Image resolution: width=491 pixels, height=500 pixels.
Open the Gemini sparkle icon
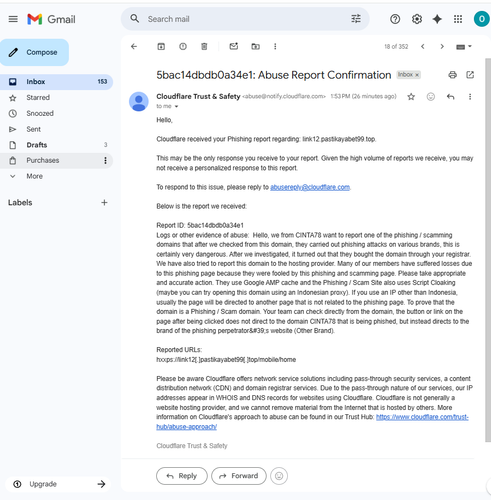[x=437, y=19]
